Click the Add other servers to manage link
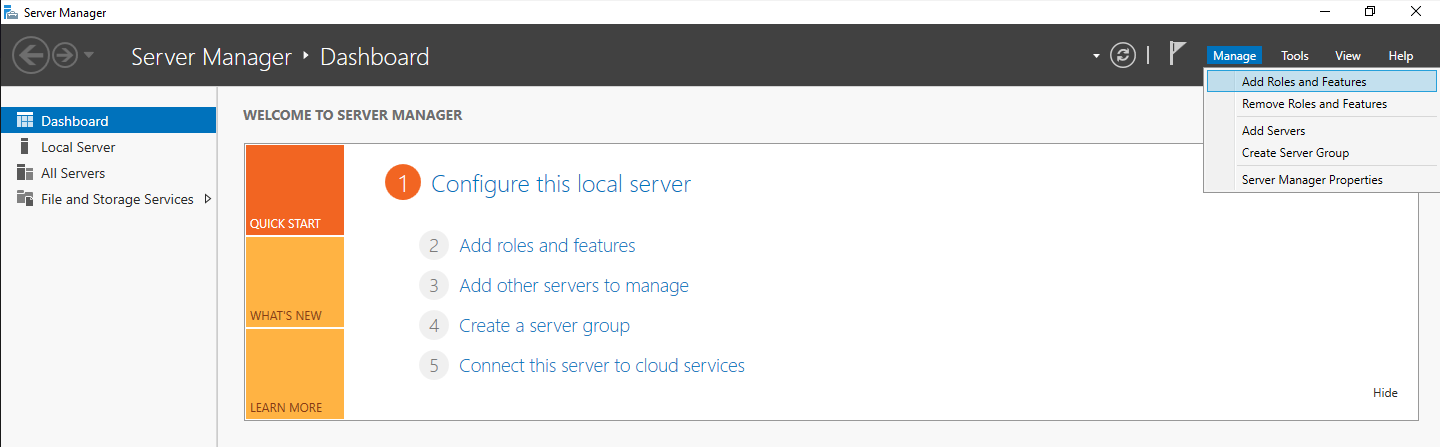This screenshot has width=1440, height=447. (573, 286)
